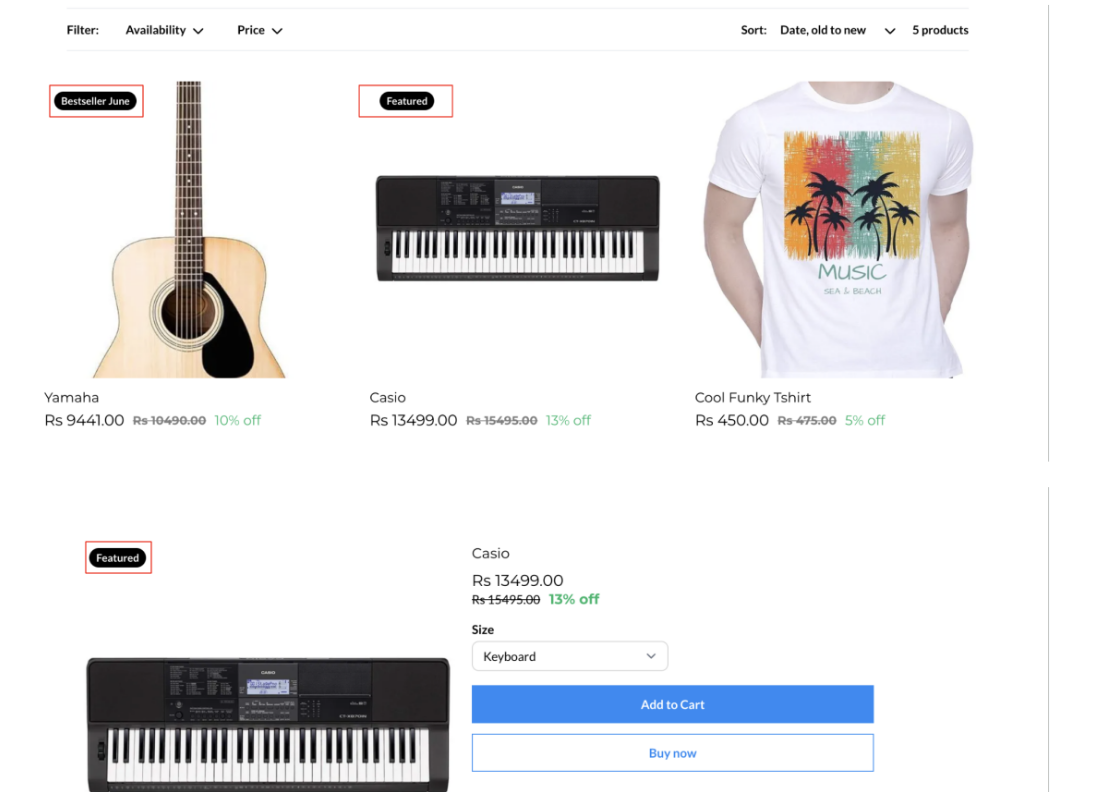Open the Cool Funky Tshirt title link
Screen dimensions: 1100x792
pyautogui.click(x=753, y=397)
